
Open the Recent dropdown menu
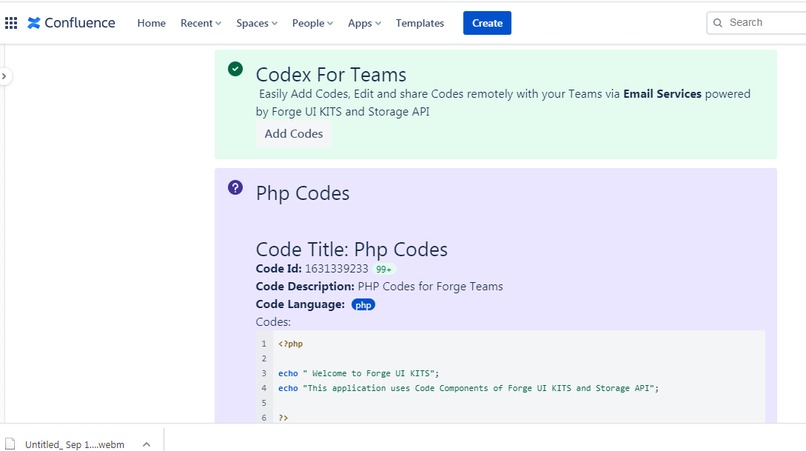click(200, 23)
